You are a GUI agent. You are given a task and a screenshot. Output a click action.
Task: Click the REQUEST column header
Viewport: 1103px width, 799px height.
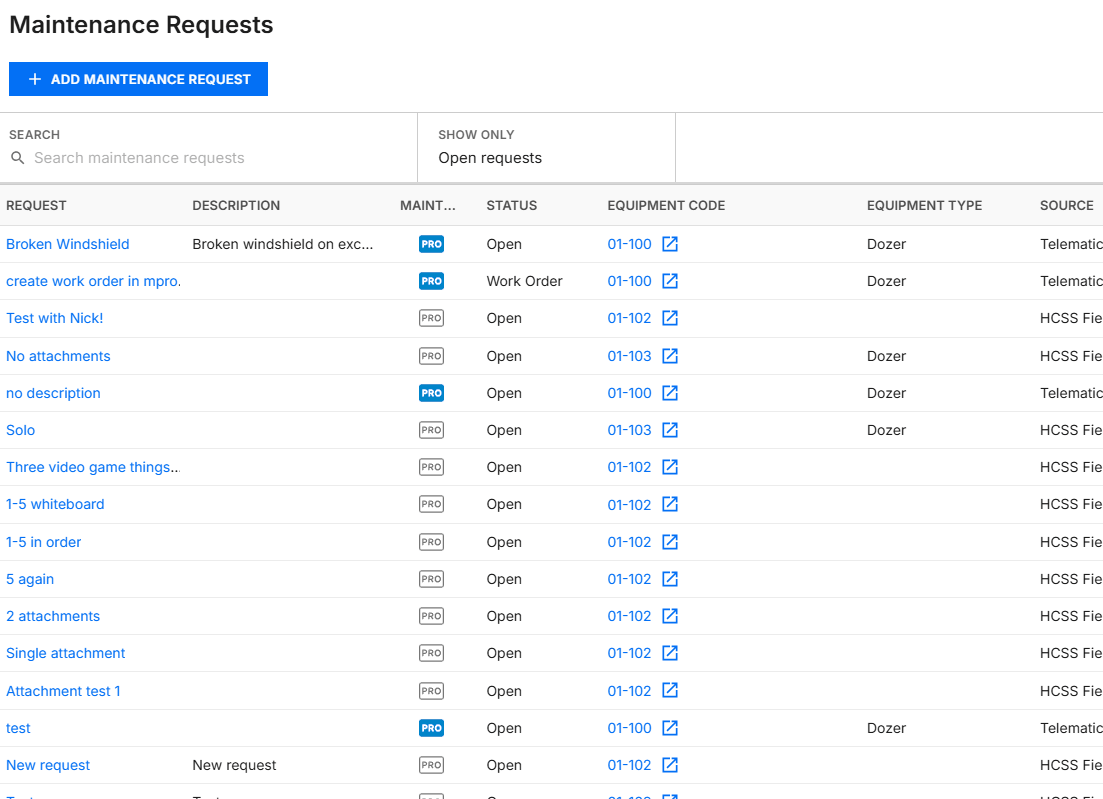36,205
